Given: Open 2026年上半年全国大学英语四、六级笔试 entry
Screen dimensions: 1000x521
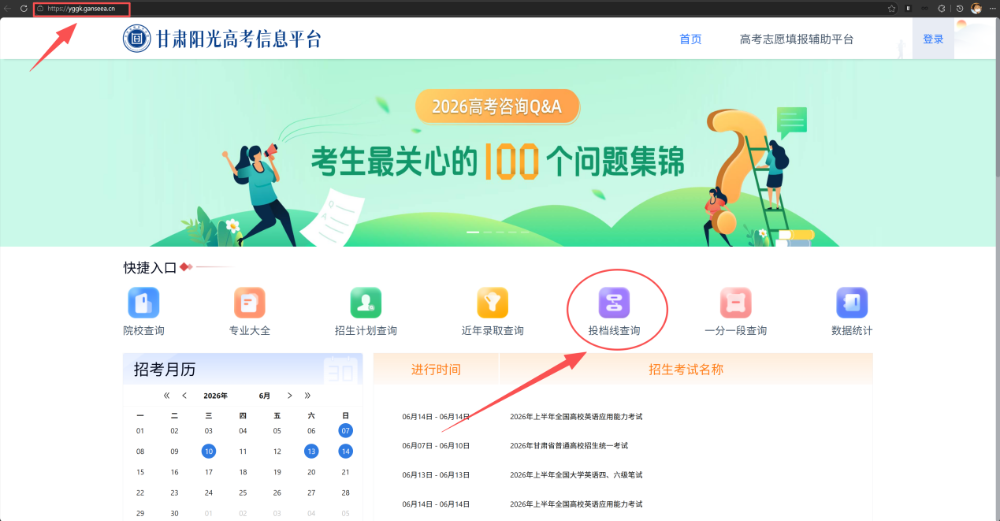Looking at the screenshot, I should tap(576, 474).
